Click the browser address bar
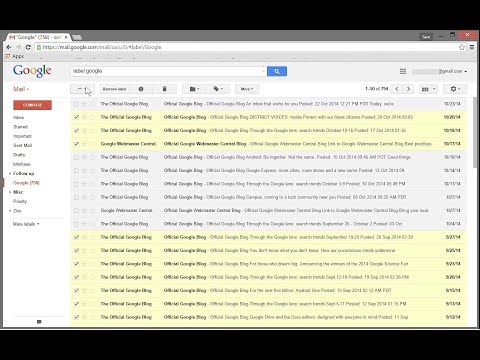480x360 pixels. pyautogui.click(x=247, y=47)
